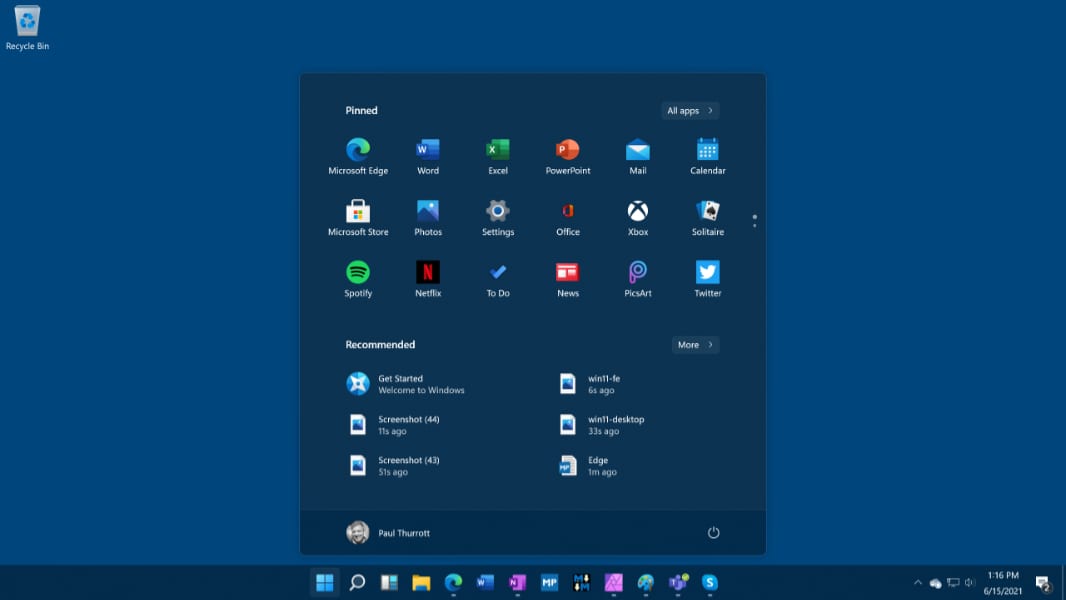
Task: Open File Explorer from the taskbar
Action: [421, 582]
